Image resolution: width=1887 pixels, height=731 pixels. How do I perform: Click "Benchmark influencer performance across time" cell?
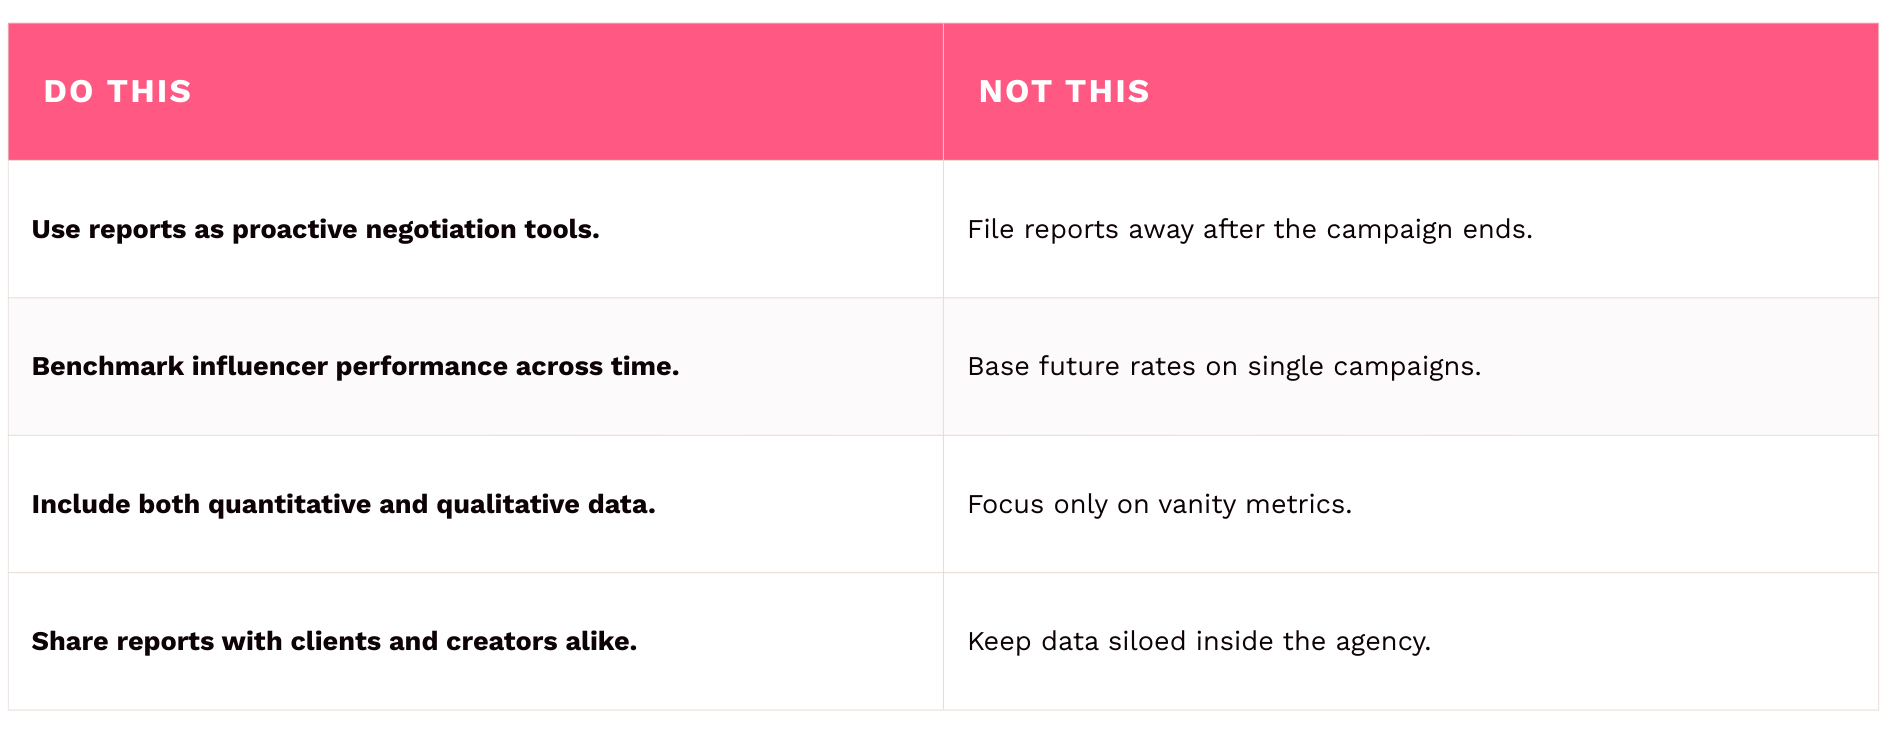355,367
